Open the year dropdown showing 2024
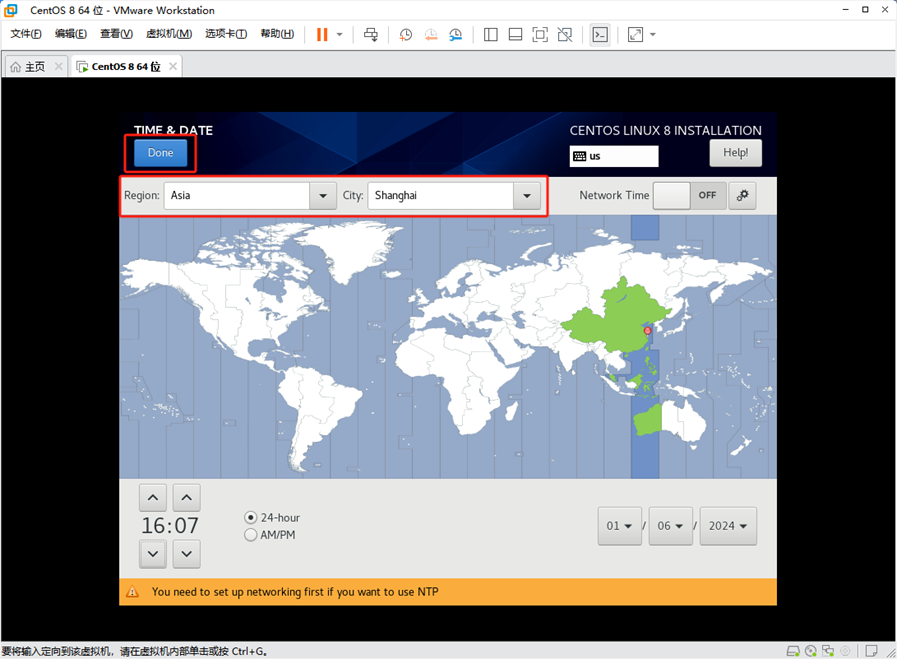The image size is (897, 659). point(728,526)
